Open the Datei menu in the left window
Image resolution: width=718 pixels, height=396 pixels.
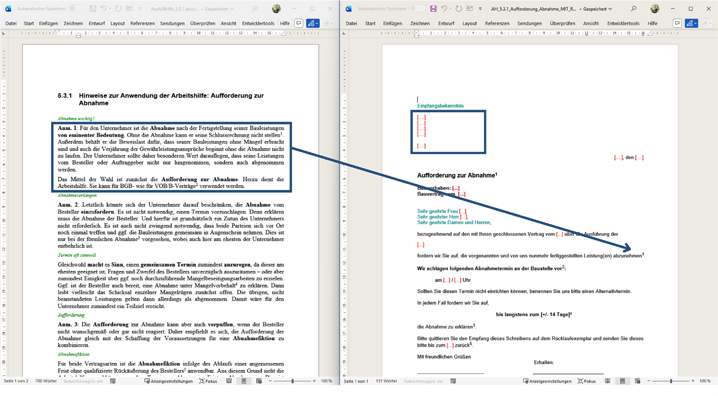[11, 23]
